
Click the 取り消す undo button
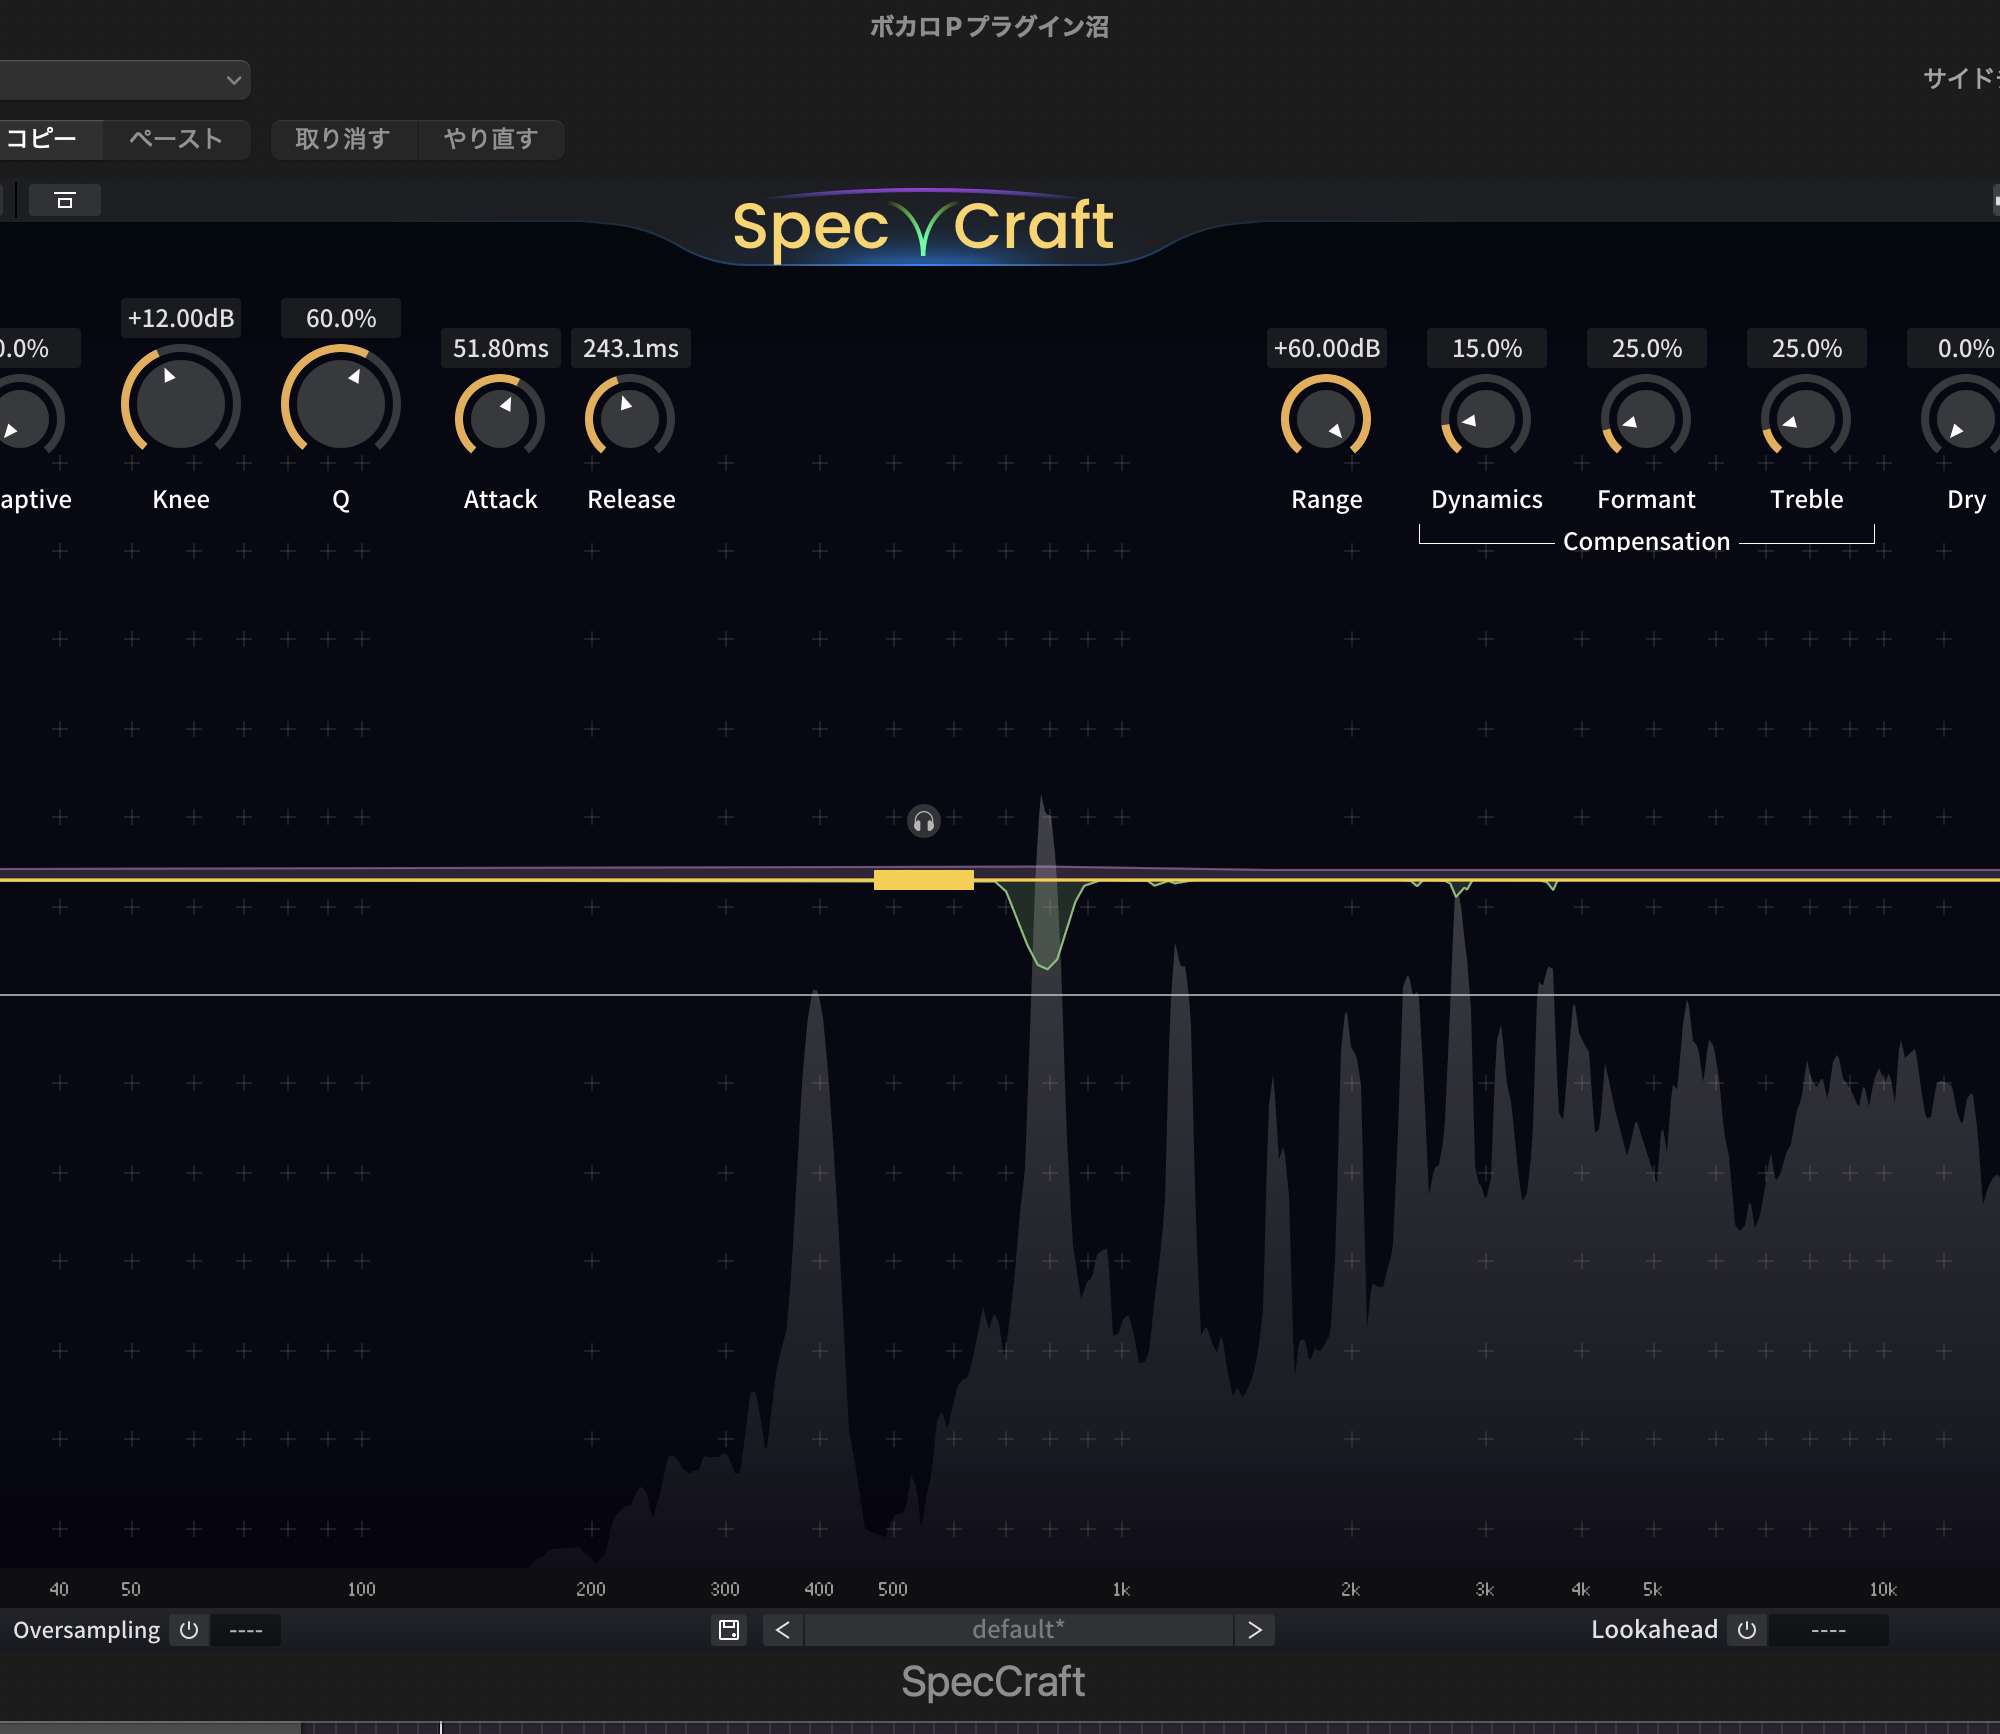[x=343, y=139]
